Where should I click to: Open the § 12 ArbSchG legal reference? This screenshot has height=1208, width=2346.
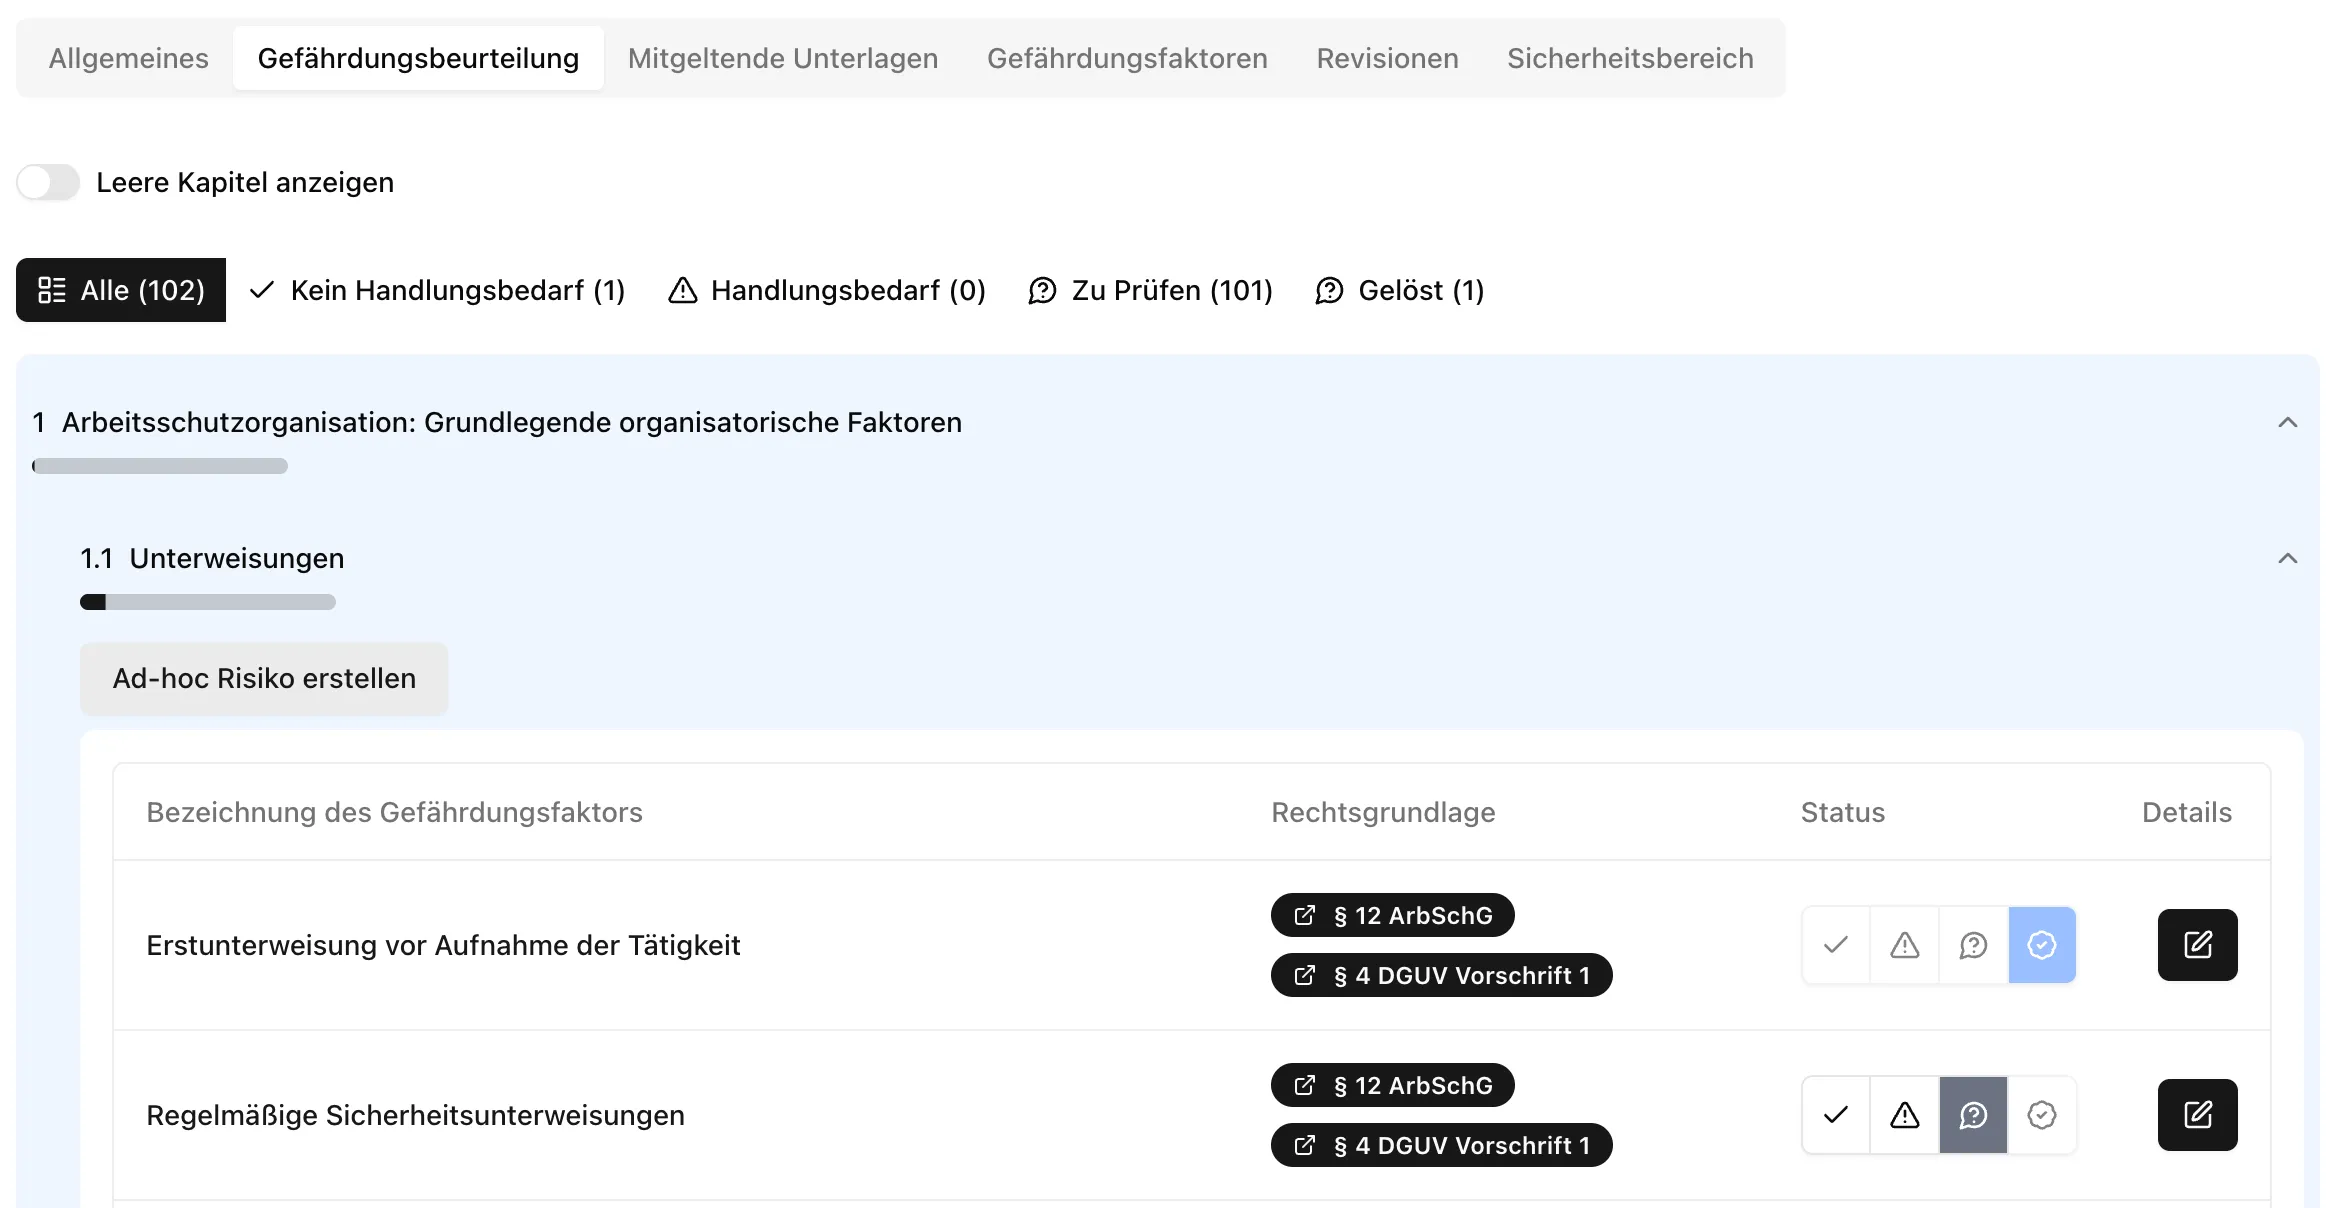pyautogui.click(x=1392, y=914)
